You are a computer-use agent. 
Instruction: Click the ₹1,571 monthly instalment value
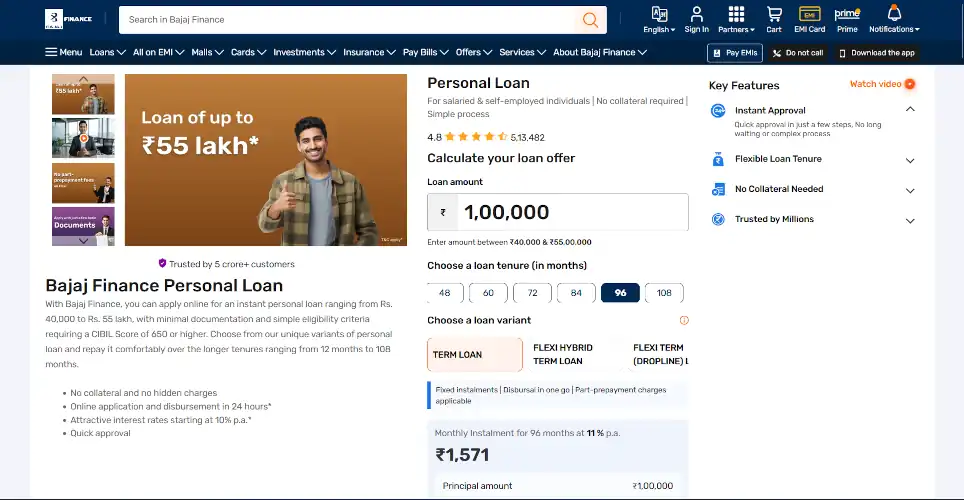462,455
